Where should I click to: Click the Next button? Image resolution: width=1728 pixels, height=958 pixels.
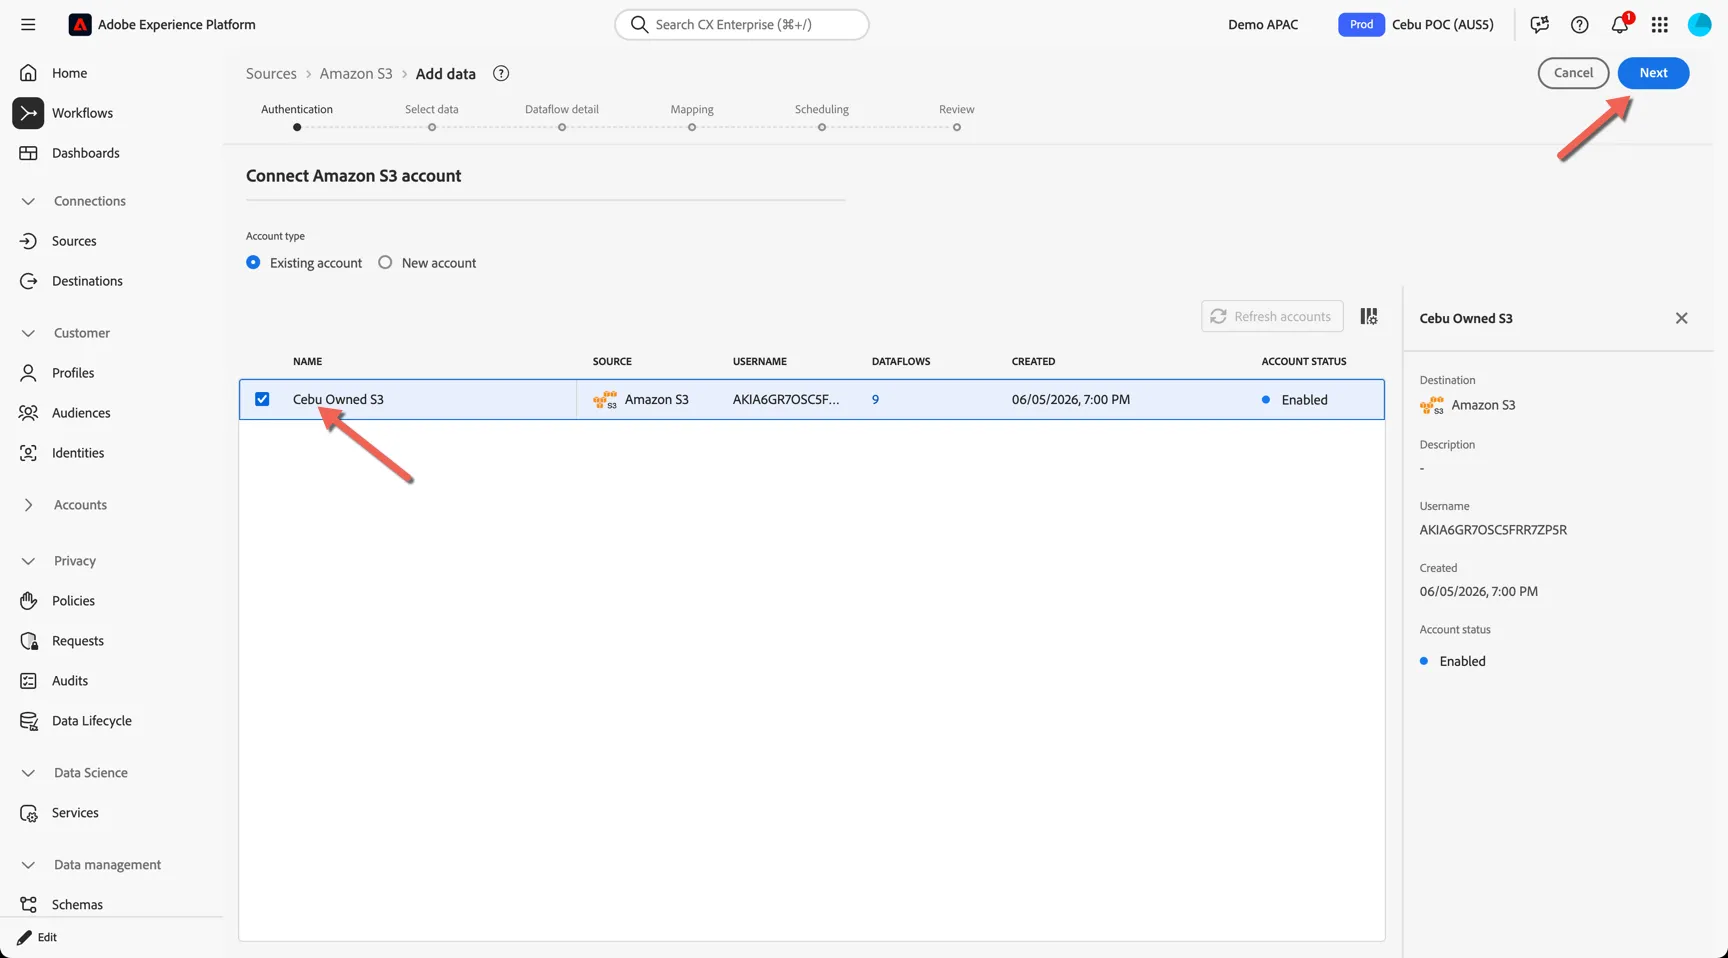(x=1653, y=73)
